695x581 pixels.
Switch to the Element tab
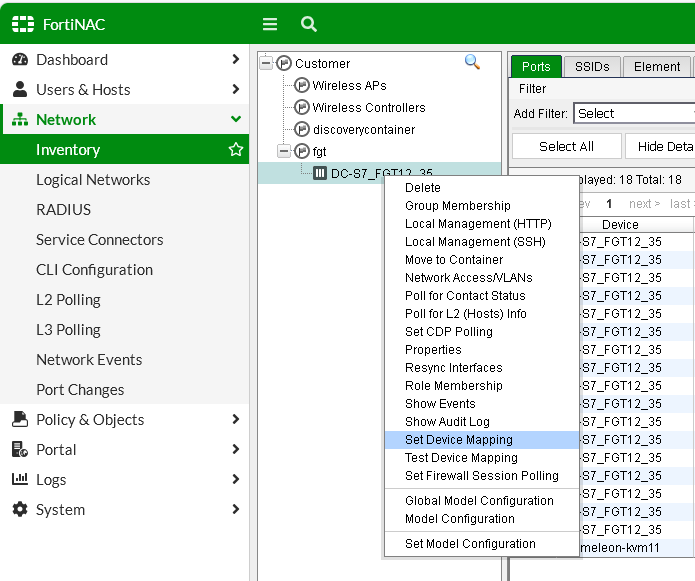coord(656,66)
